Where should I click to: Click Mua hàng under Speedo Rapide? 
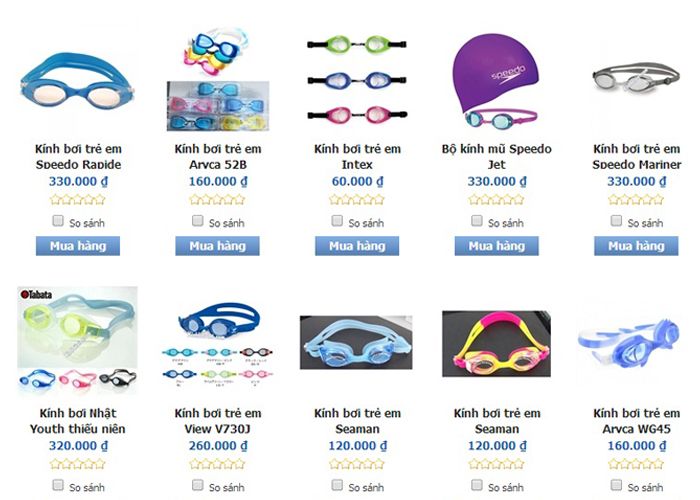tap(78, 246)
